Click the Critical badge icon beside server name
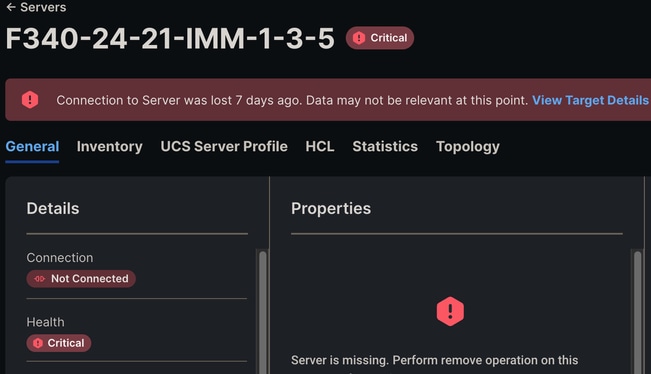This screenshot has height=374, width=651. click(x=359, y=38)
